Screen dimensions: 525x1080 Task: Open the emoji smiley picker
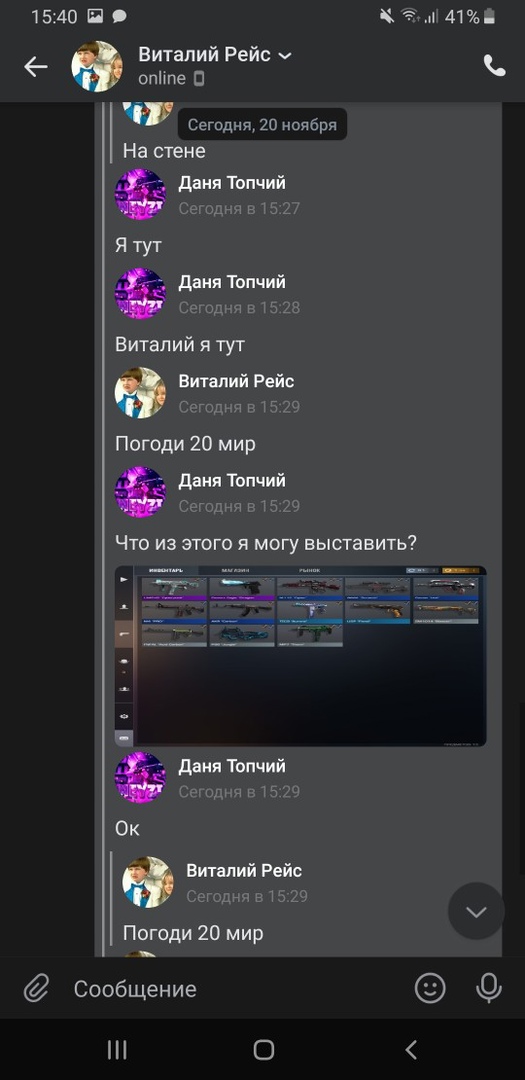click(x=429, y=989)
